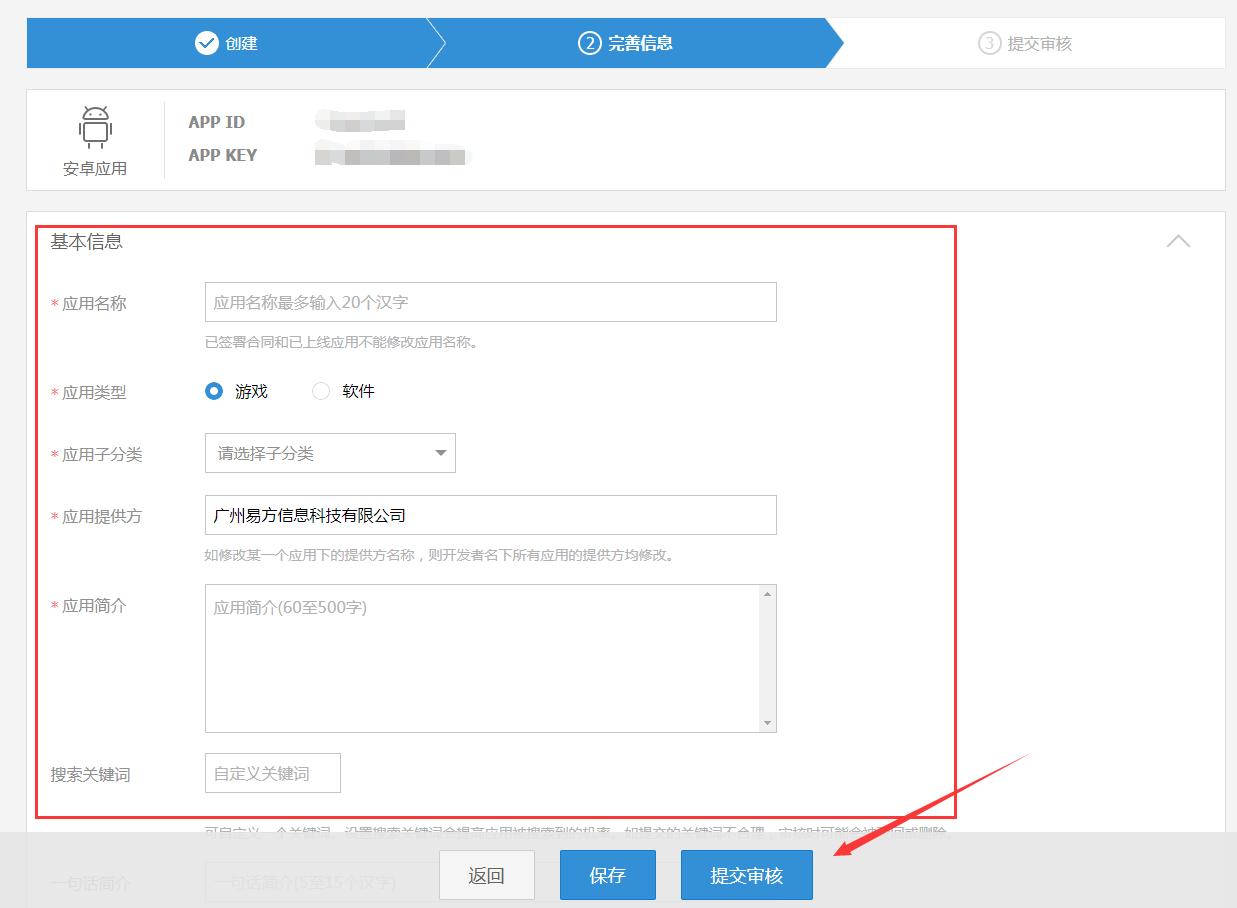Open the 请选择子分类 dropdown
Screen dimensions: 1237x908
pyautogui.click(x=330, y=453)
